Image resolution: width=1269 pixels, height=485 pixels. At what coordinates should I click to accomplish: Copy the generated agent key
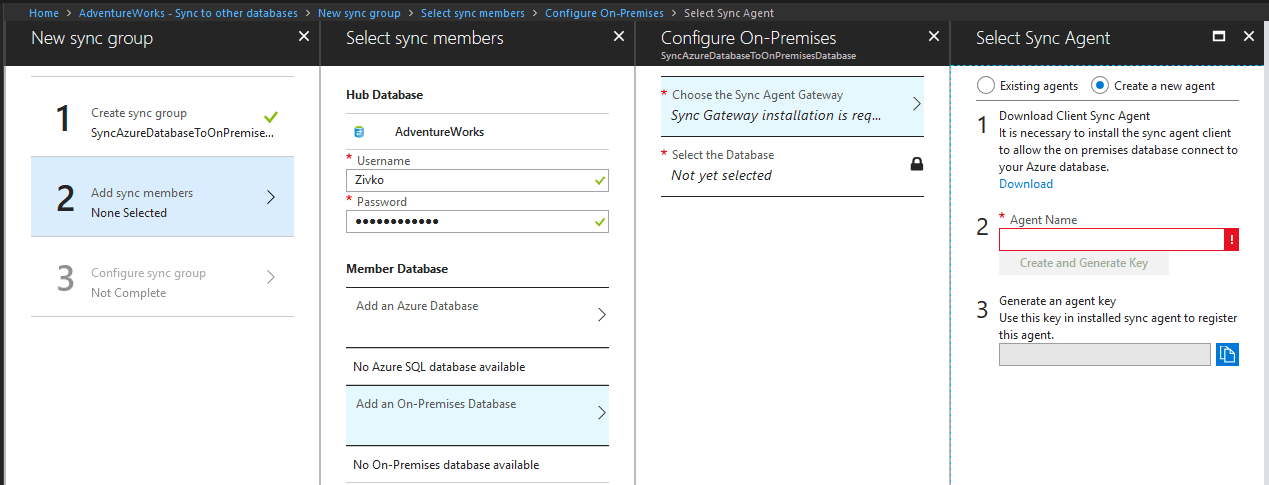(1227, 354)
